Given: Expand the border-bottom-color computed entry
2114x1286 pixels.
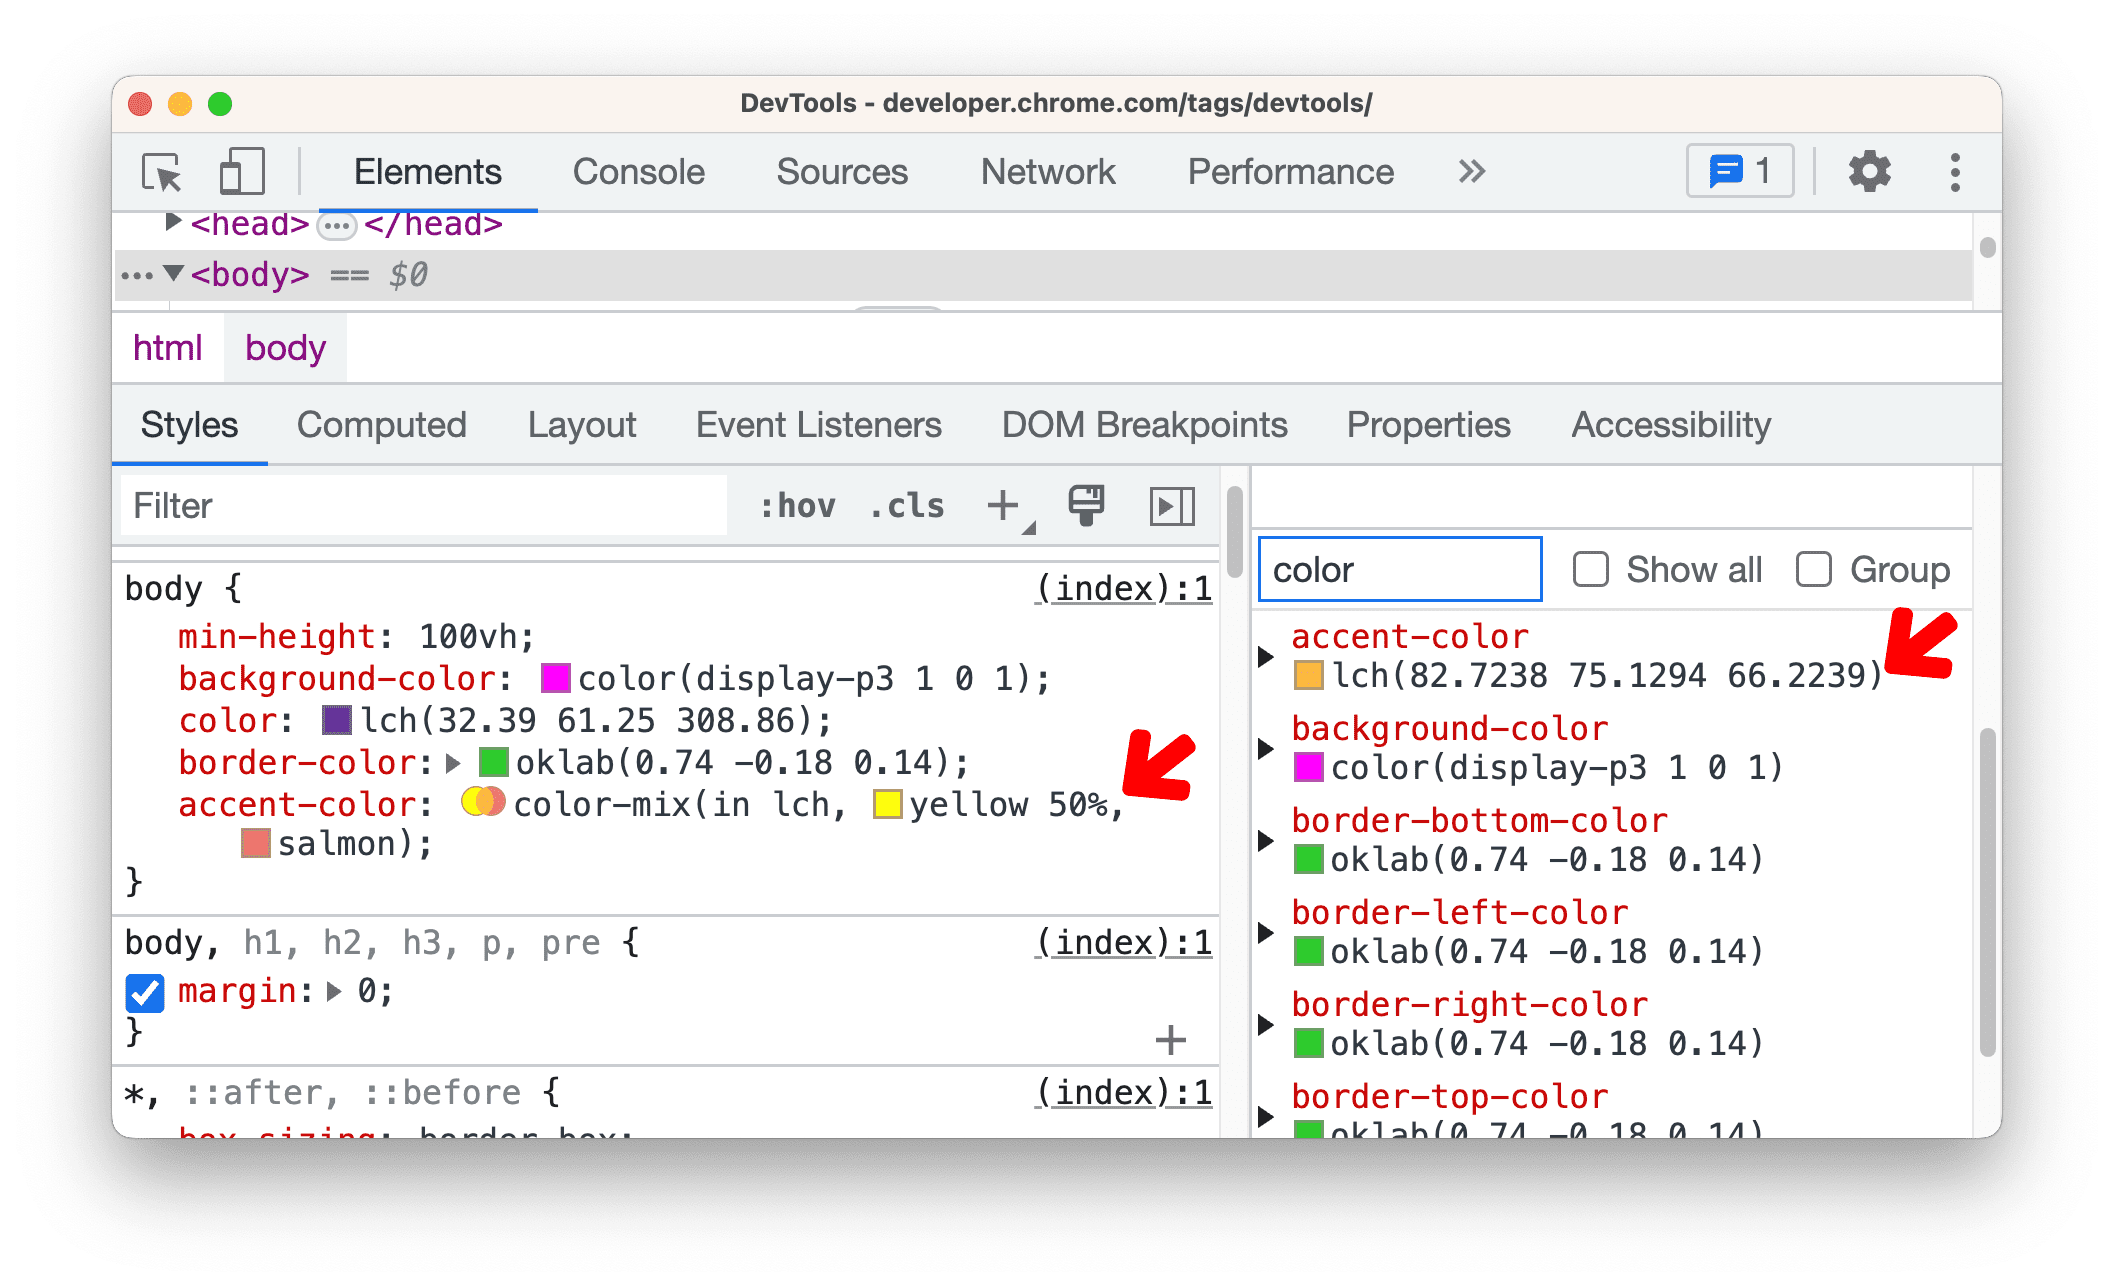Looking at the screenshot, I should coord(1274,836).
